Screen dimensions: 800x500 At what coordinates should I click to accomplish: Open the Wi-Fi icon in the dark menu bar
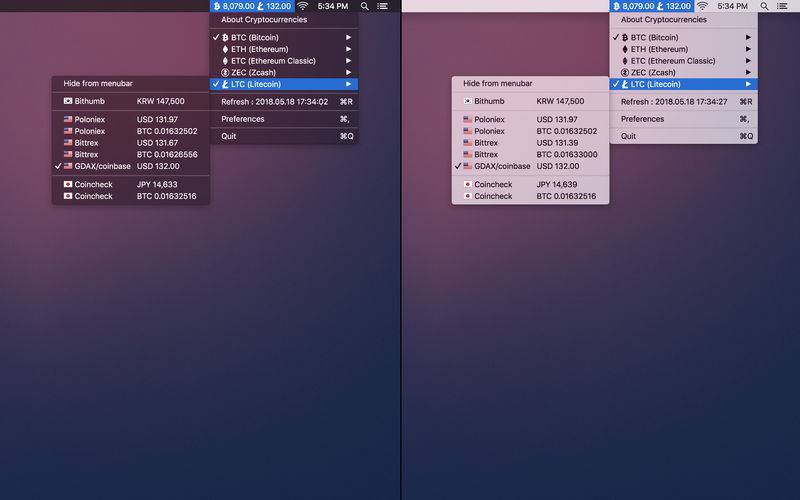(x=303, y=6)
